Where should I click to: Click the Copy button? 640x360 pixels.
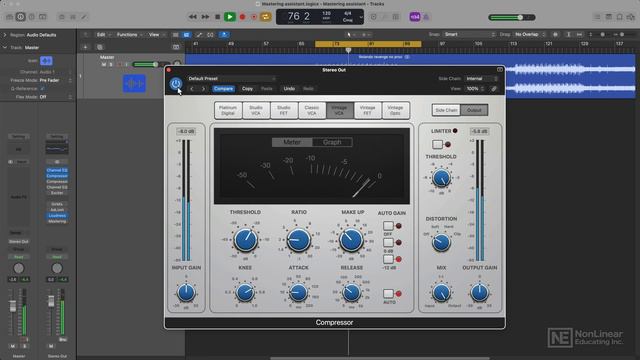[247, 89]
